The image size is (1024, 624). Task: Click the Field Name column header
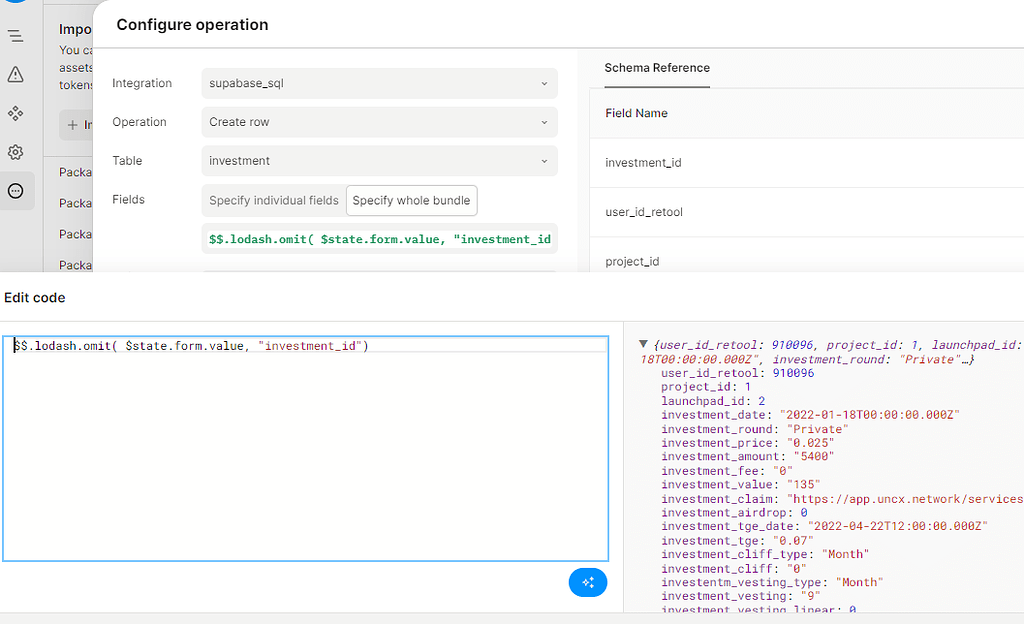click(636, 114)
